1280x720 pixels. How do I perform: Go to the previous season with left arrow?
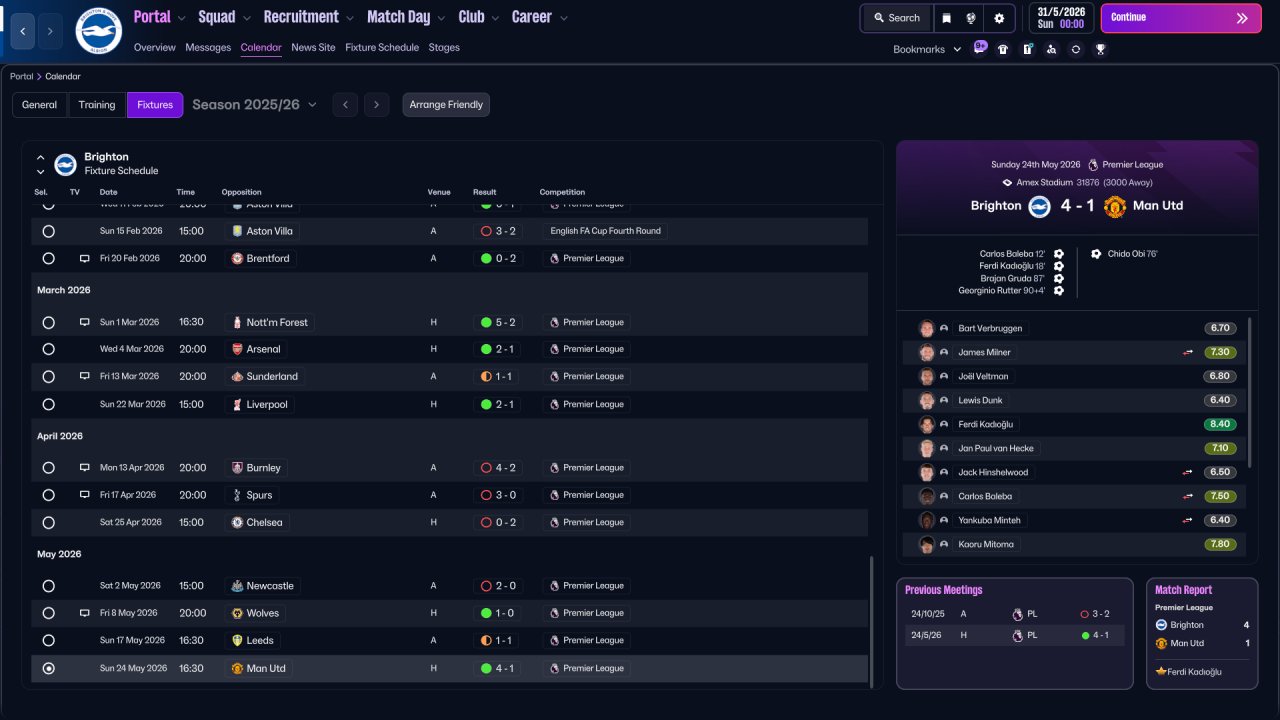tap(345, 105)
